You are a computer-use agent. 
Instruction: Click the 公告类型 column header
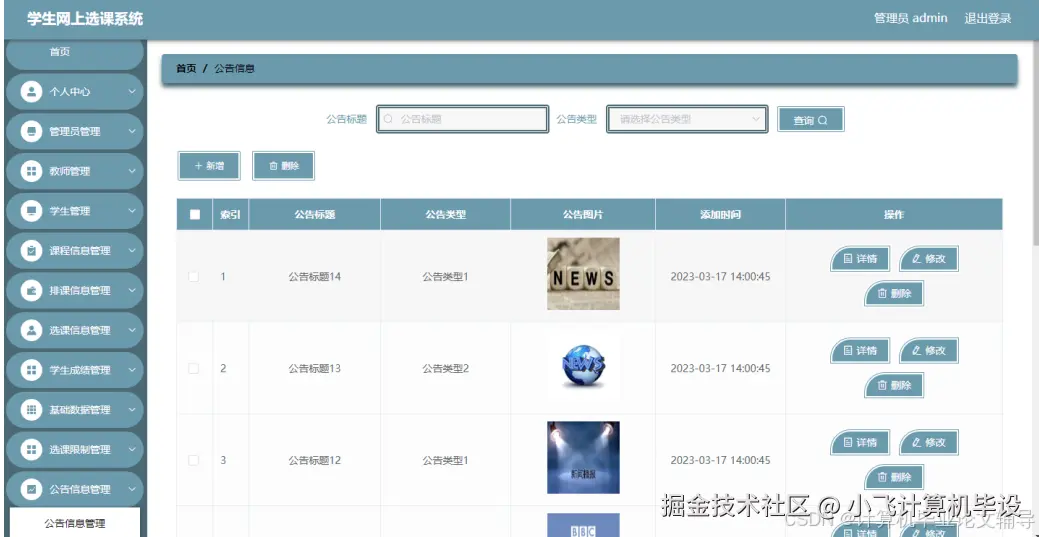[x=445, y=214]
